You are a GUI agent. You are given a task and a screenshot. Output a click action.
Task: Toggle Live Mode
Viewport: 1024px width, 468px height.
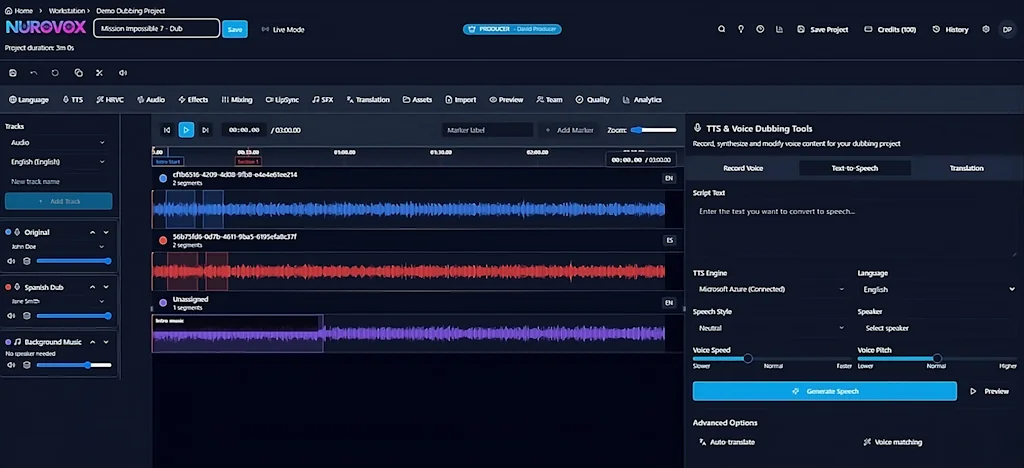coord(283,29)
